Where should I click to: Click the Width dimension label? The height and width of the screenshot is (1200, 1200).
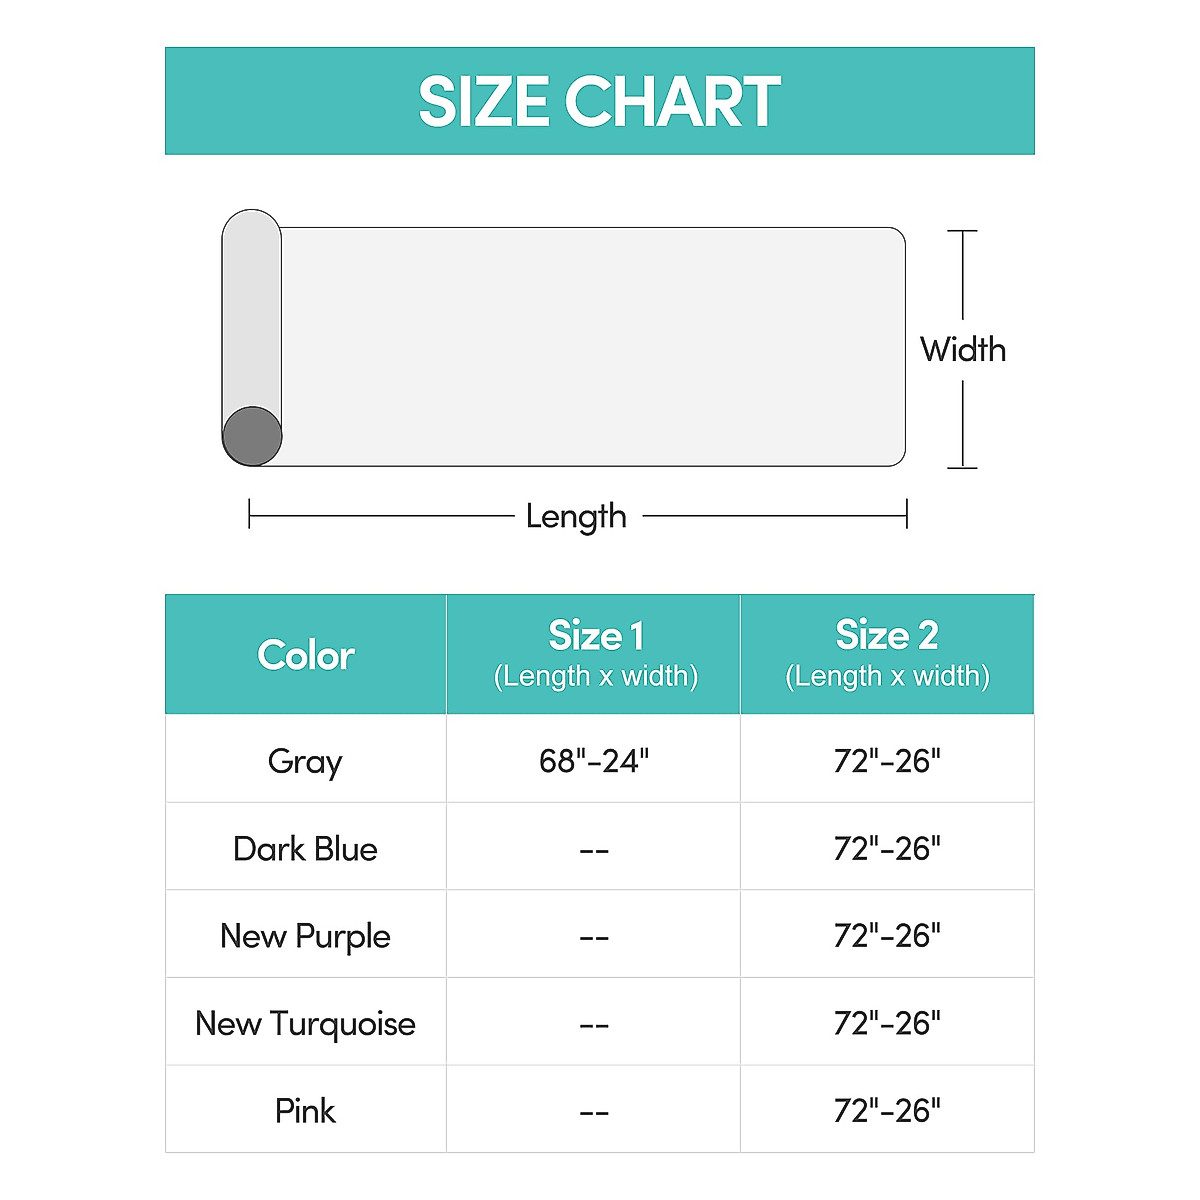[963, 349]
